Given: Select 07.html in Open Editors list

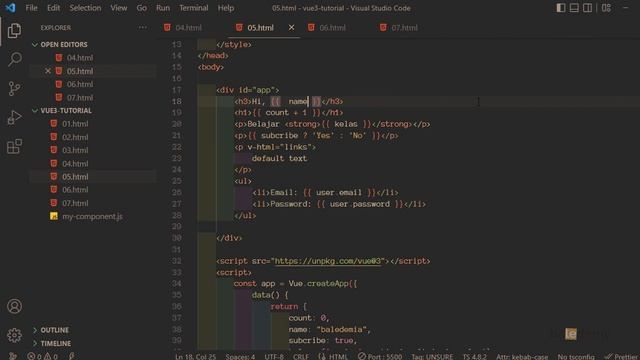Looking at the screenshot, I should pyautogui.click(x=80, y=98).
